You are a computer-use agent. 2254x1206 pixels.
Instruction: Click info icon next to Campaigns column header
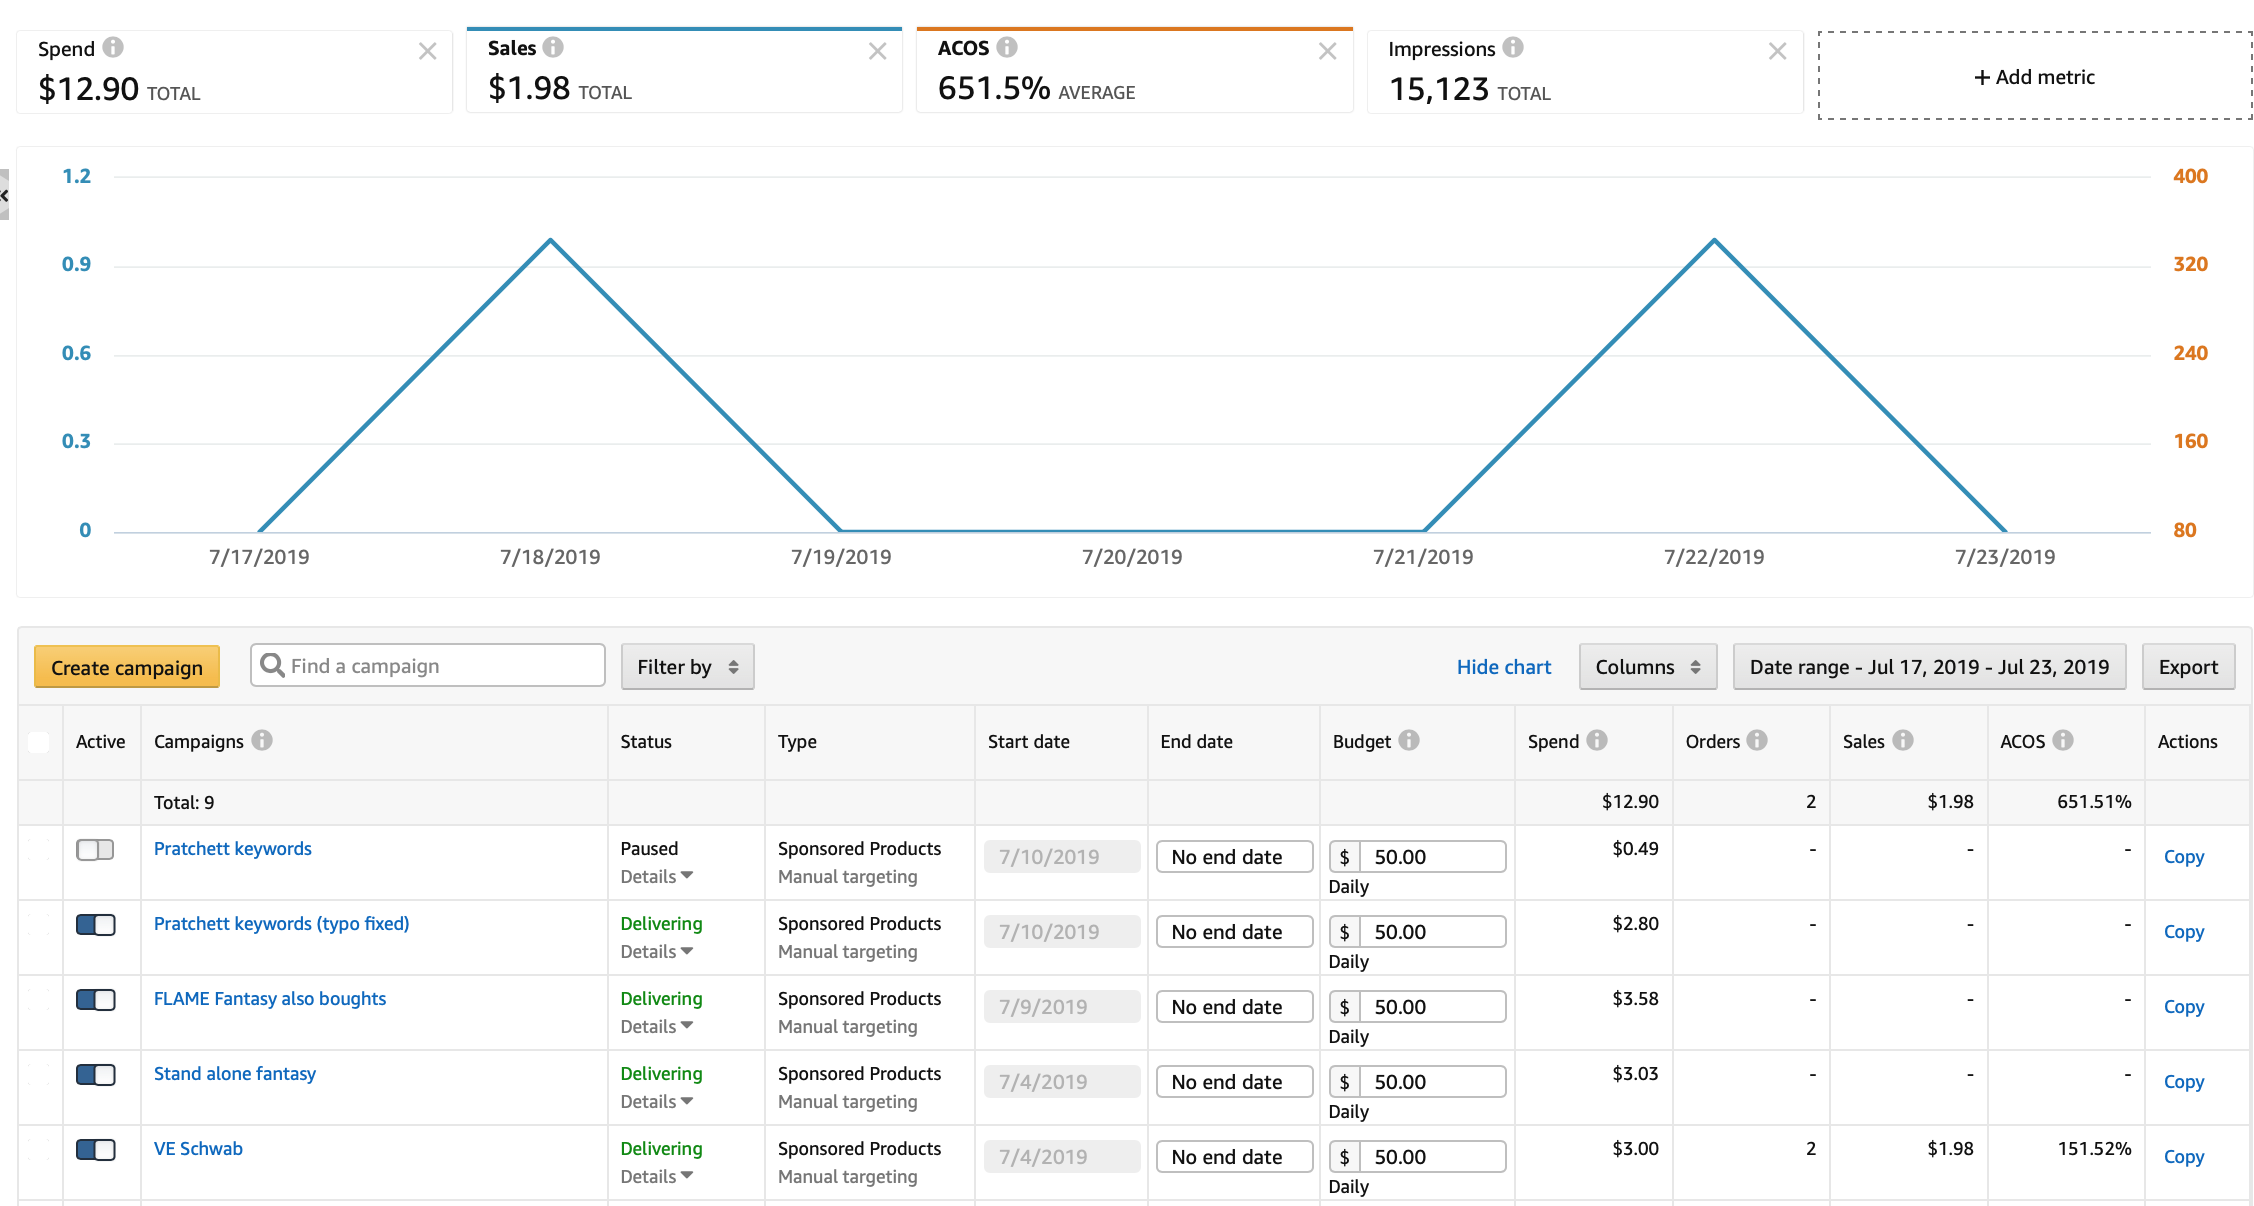point(262,740)
